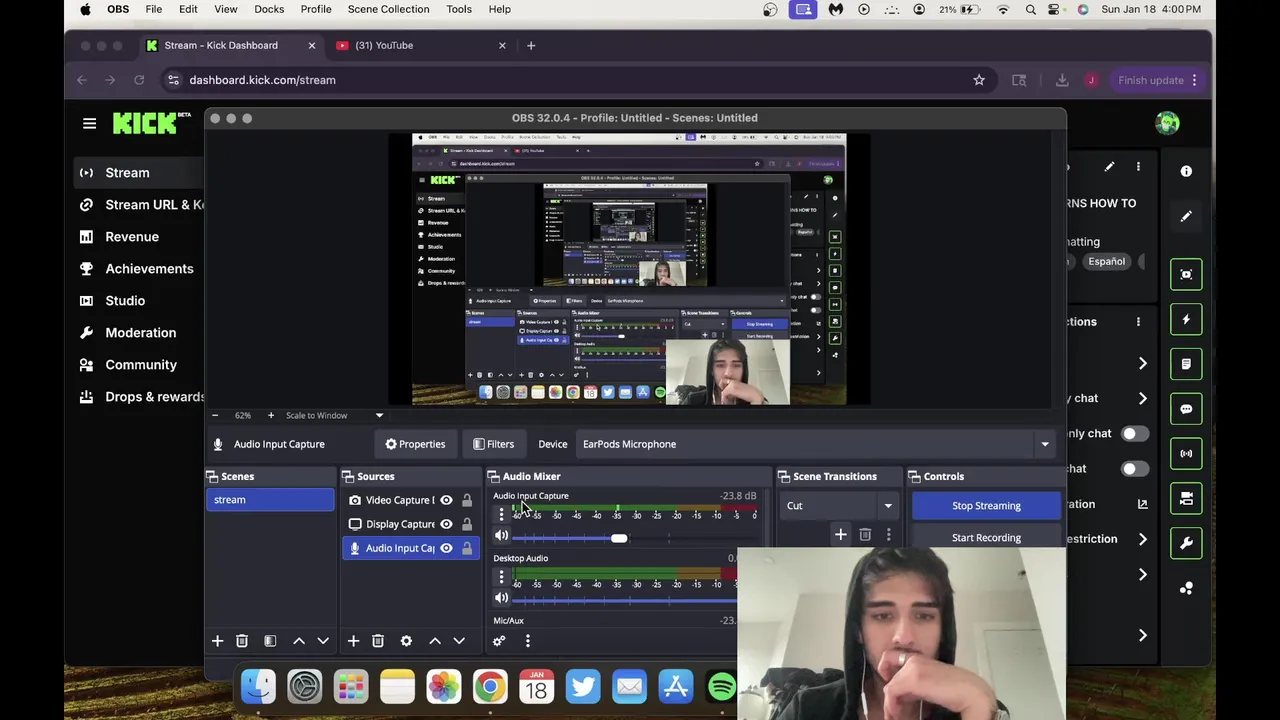The width and height of the screenshot is (1280, 720).
Task: Open the notes icon in Kick's right toolbar
Action: point(1186,364)
